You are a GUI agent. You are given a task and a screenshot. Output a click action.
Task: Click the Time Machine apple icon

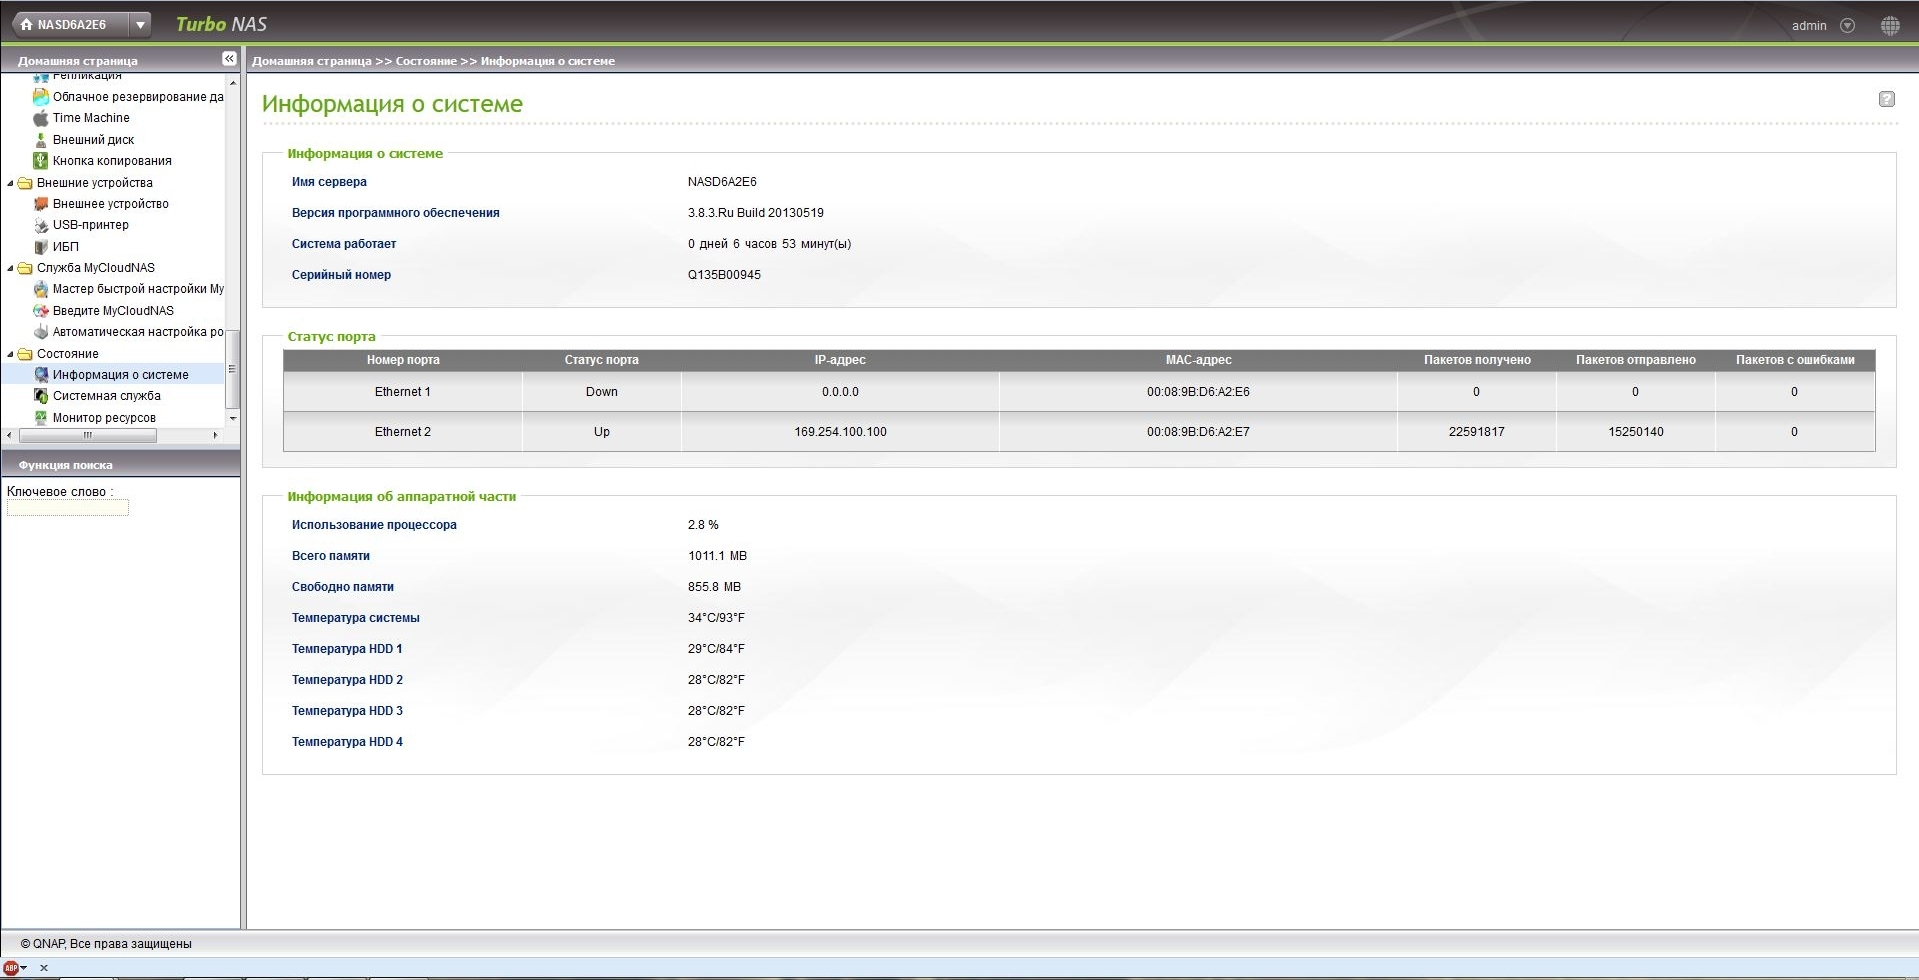coord(41,118)
